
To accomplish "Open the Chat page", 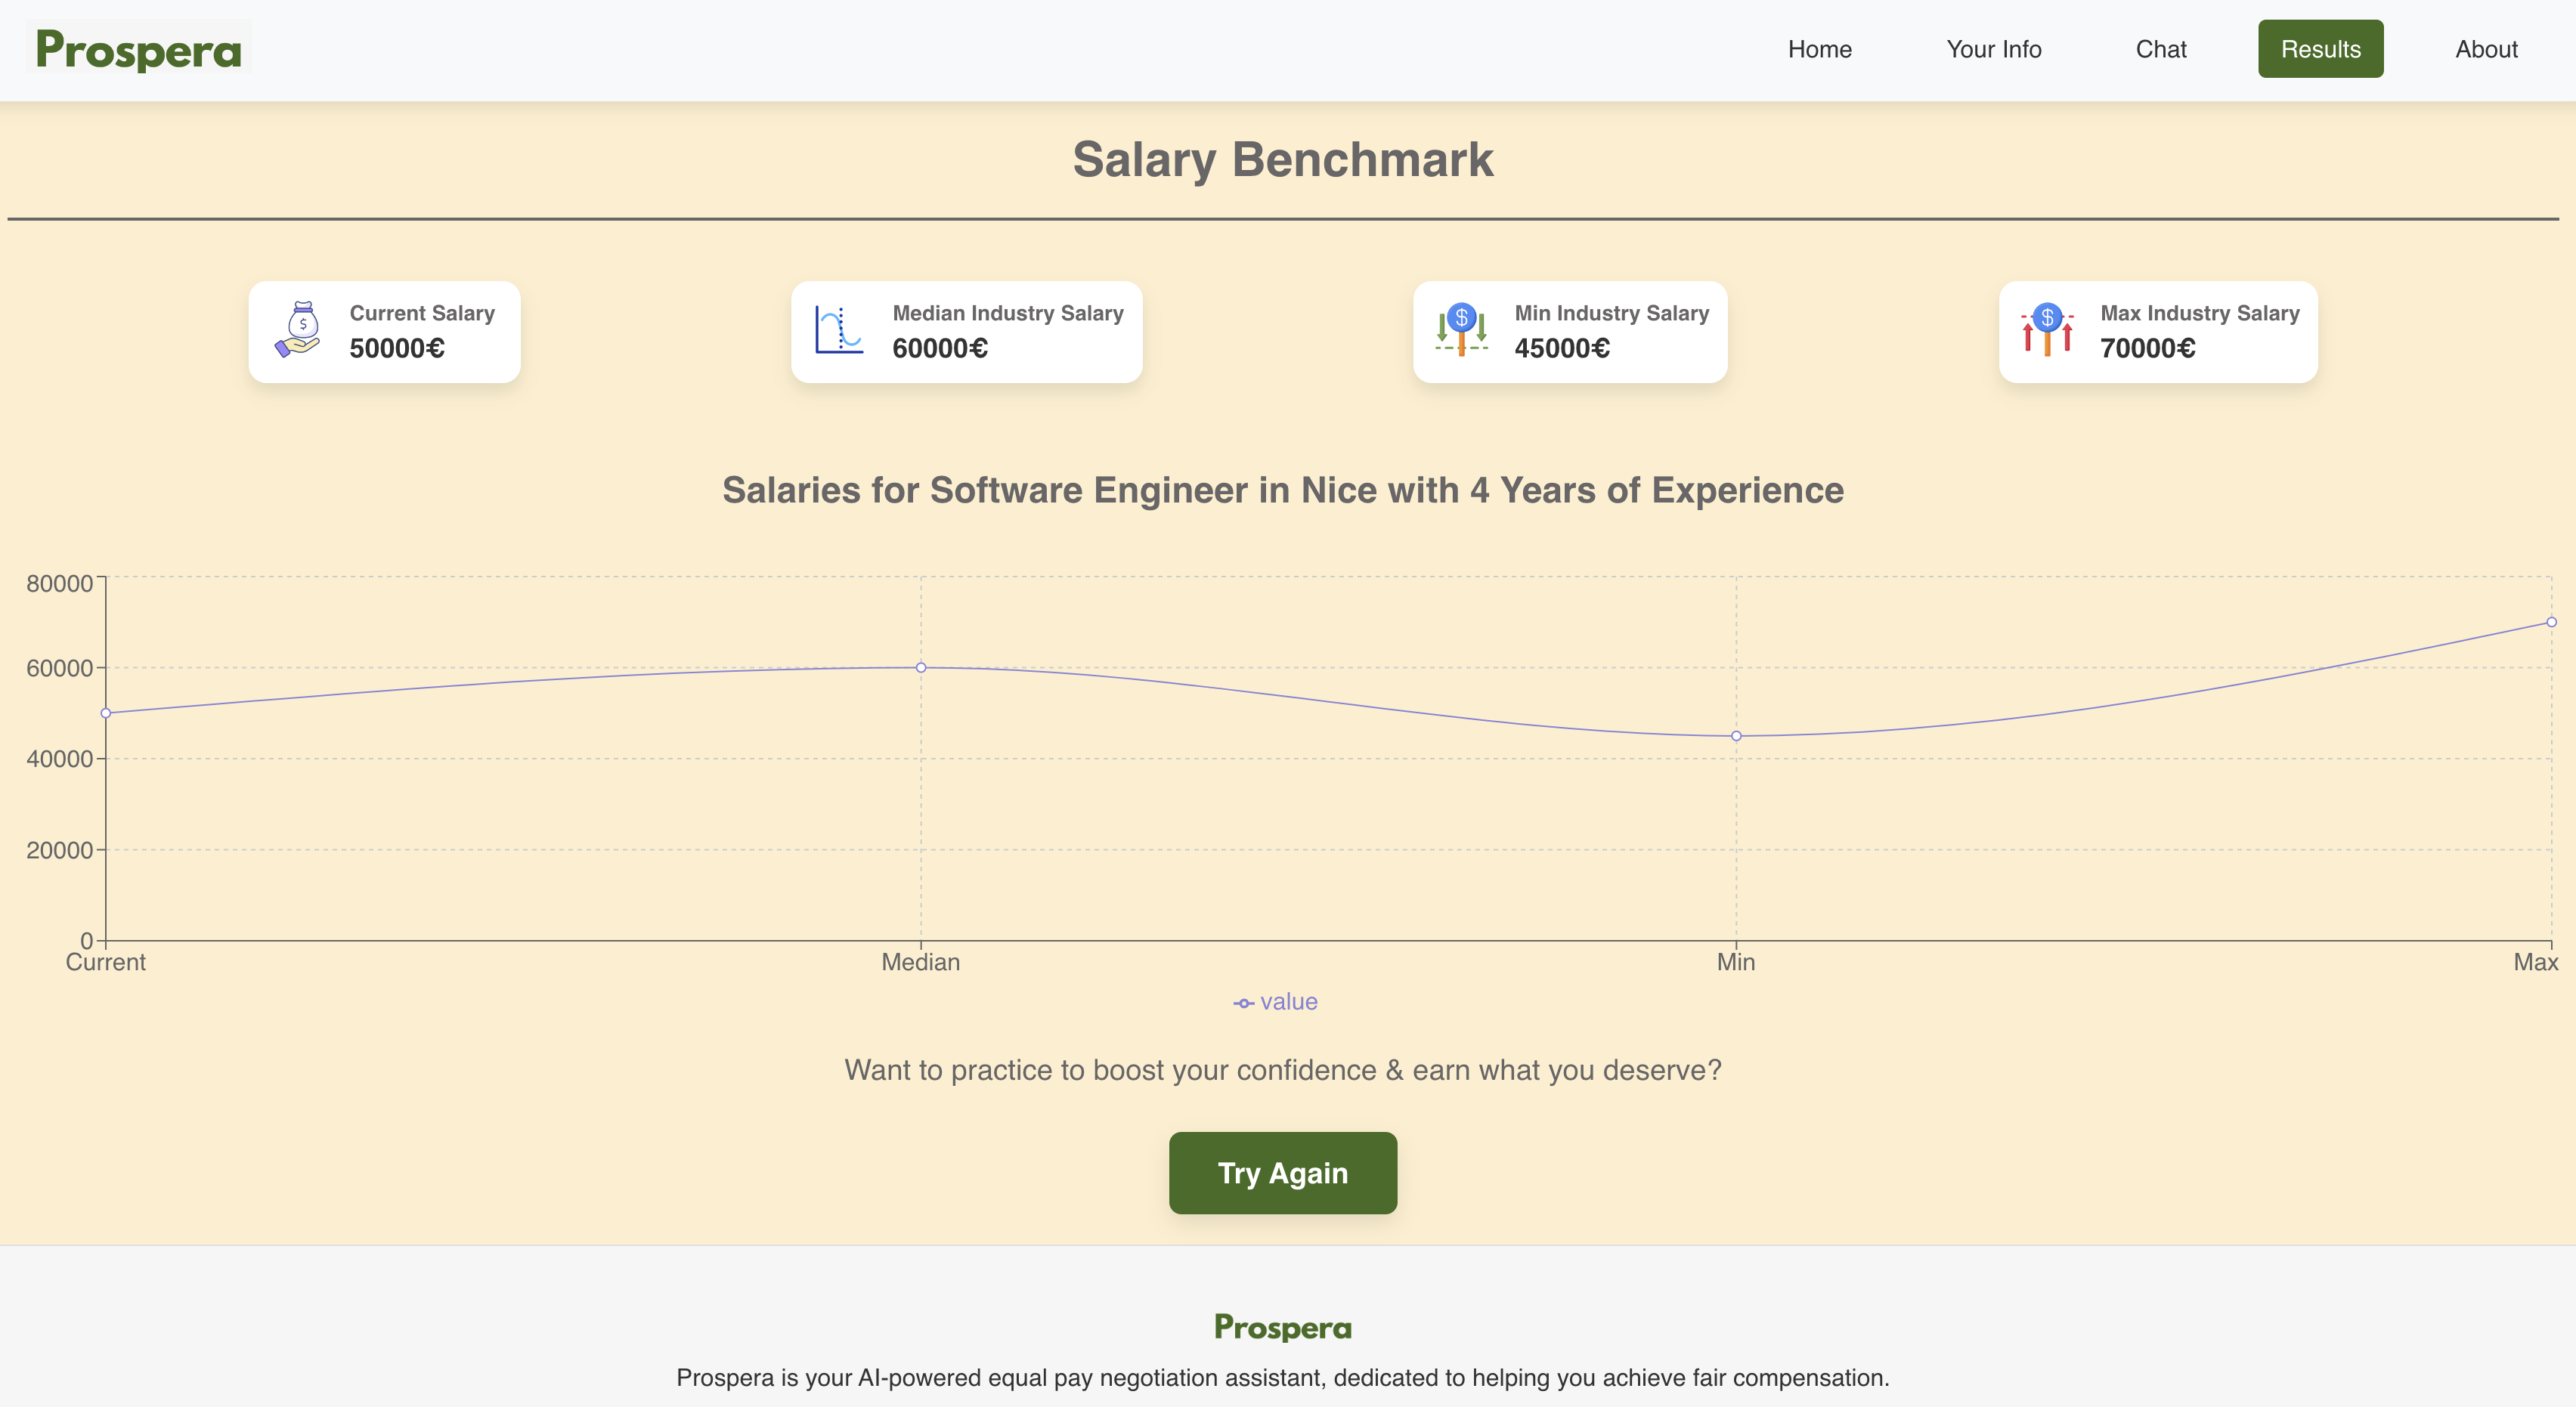I will [x=2160, y=49].
